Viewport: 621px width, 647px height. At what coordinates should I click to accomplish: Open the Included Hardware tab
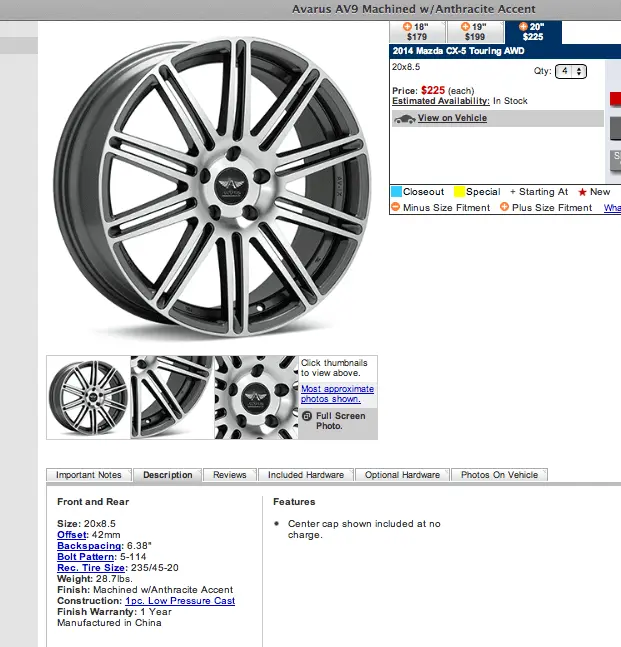pos(306,475)
